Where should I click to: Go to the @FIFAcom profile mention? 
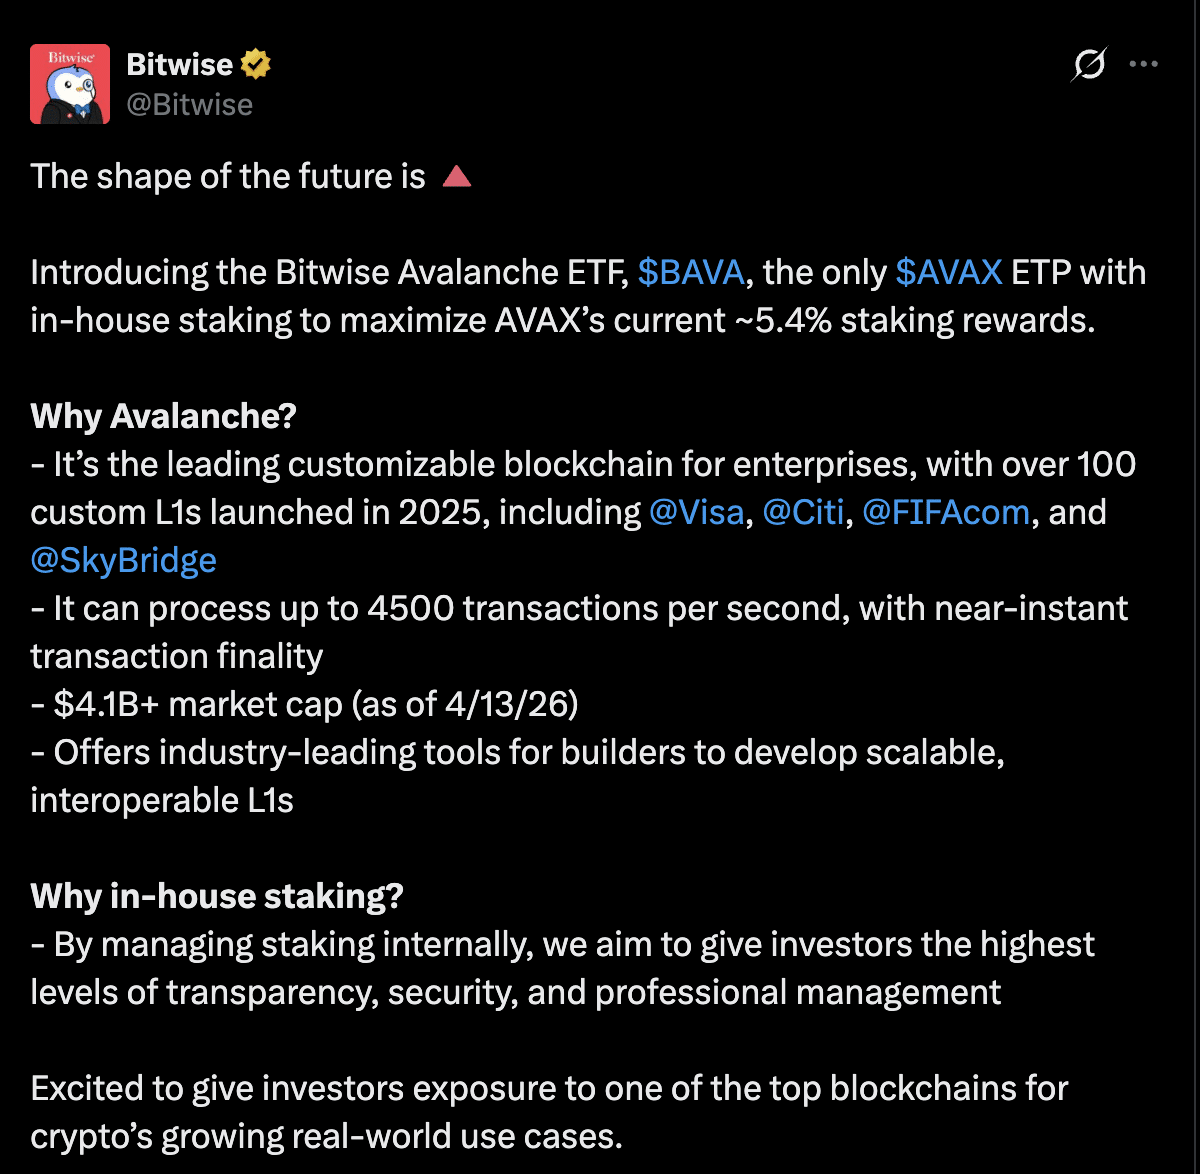(x=945, y=512)
